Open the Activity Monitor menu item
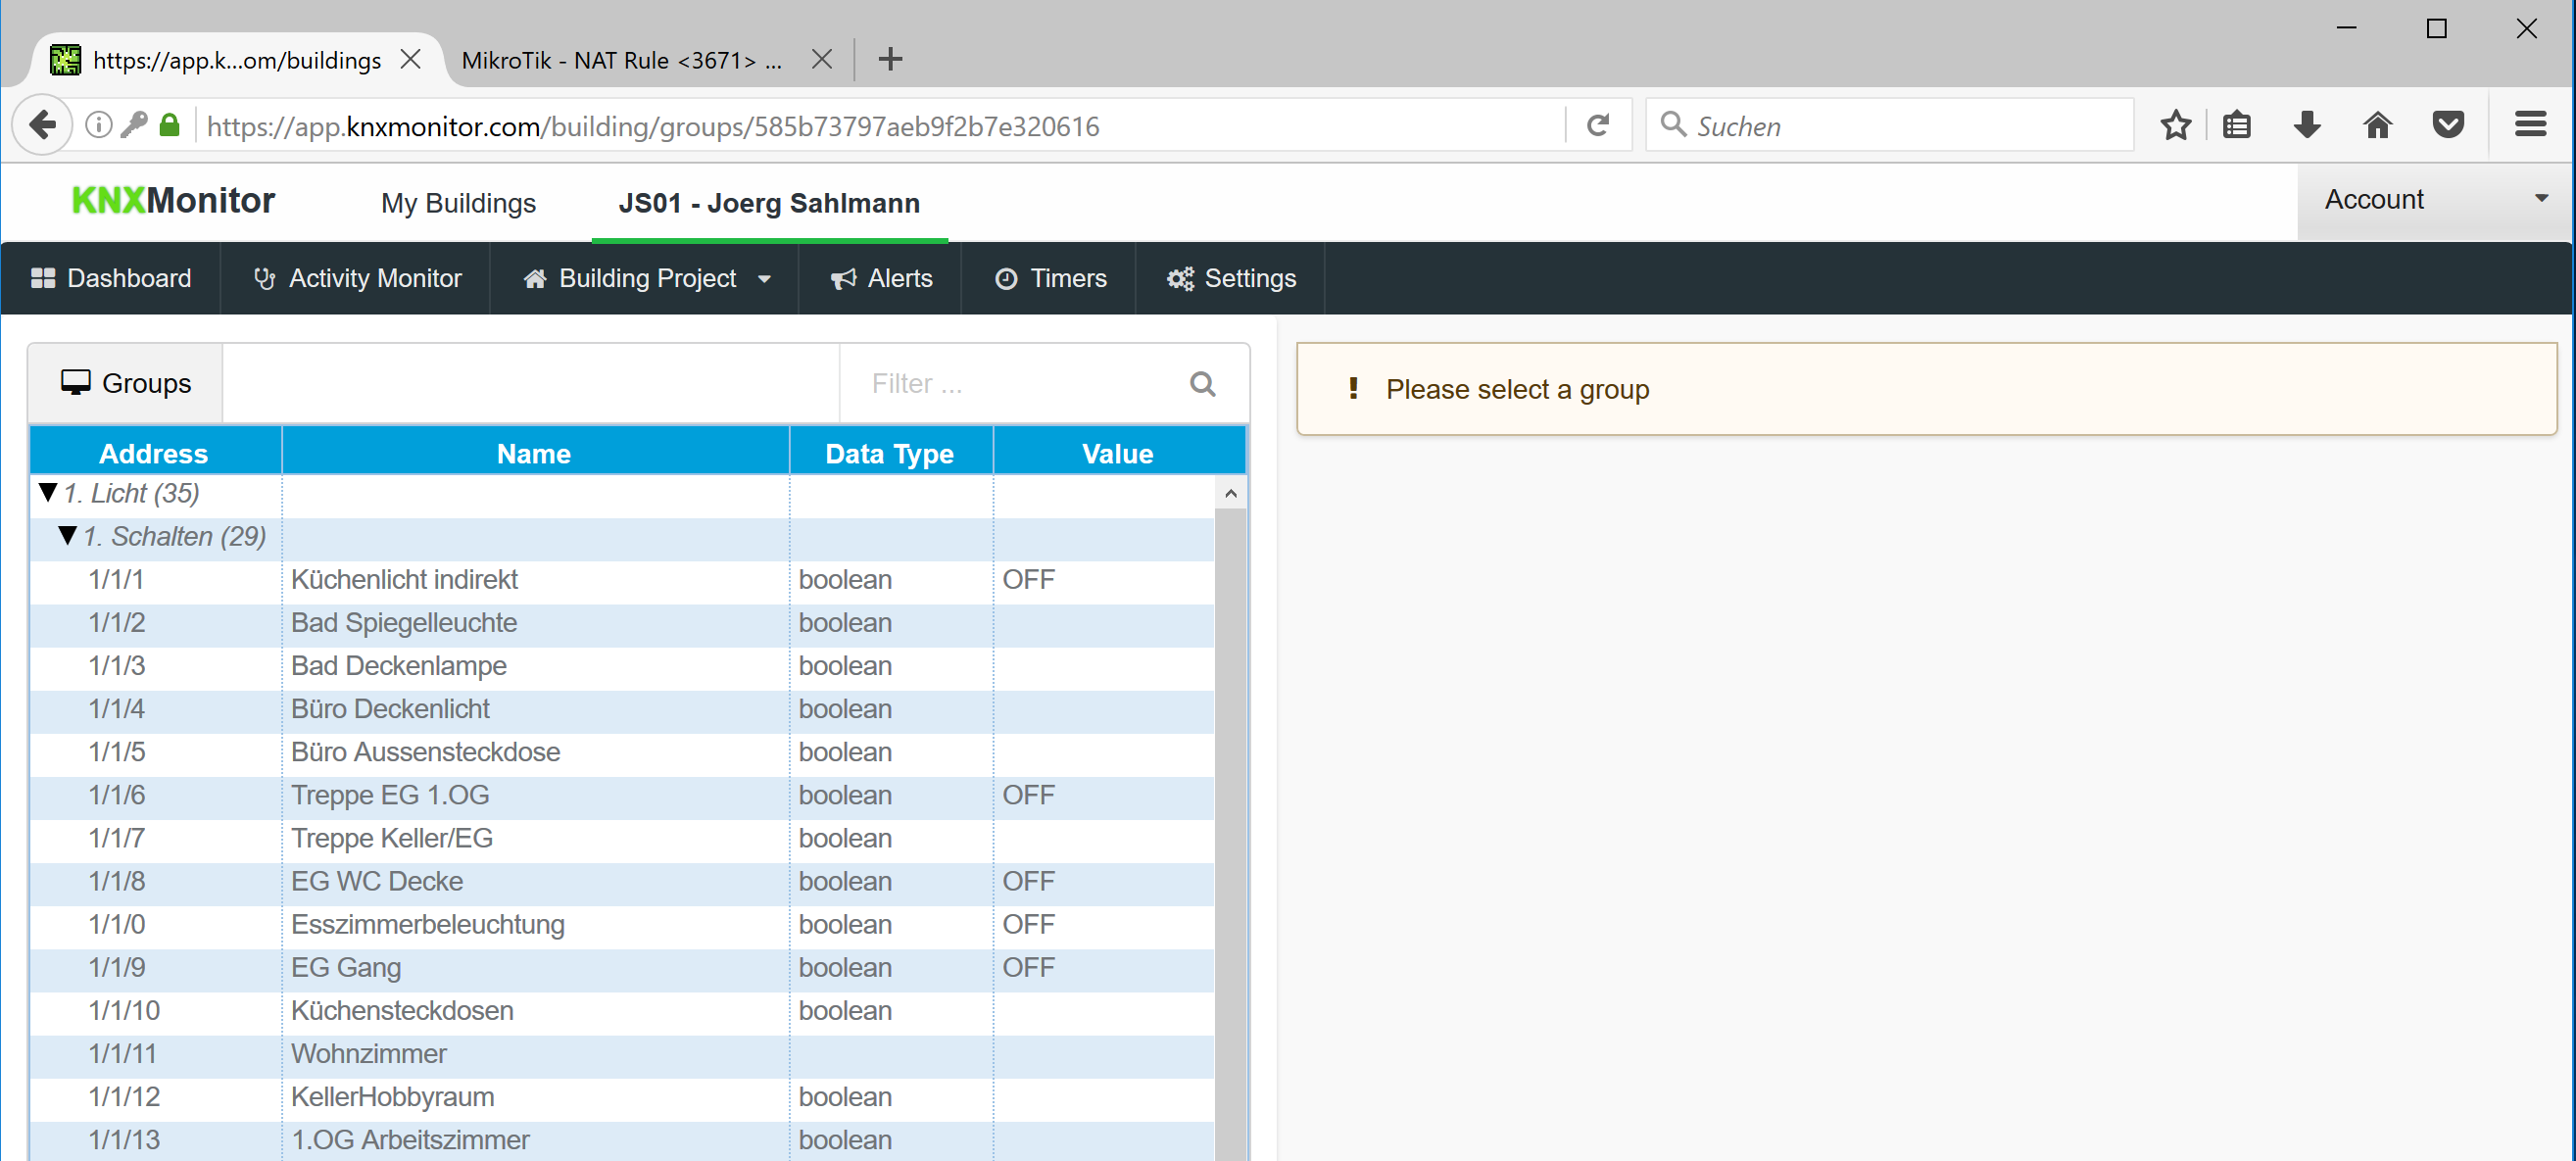 tap(357, 279)
